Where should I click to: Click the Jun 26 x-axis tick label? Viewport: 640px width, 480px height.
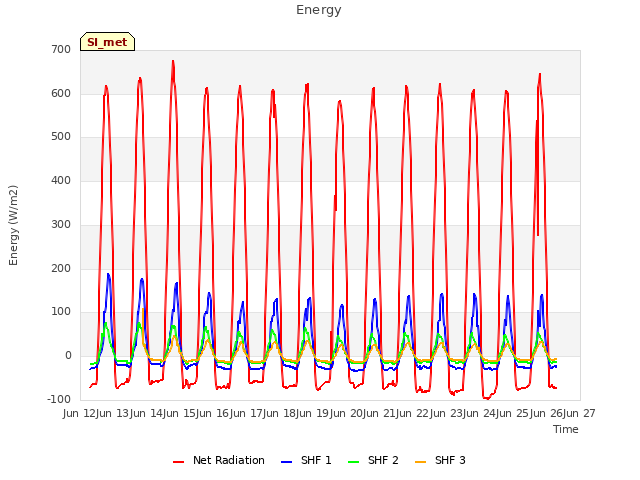546,413
